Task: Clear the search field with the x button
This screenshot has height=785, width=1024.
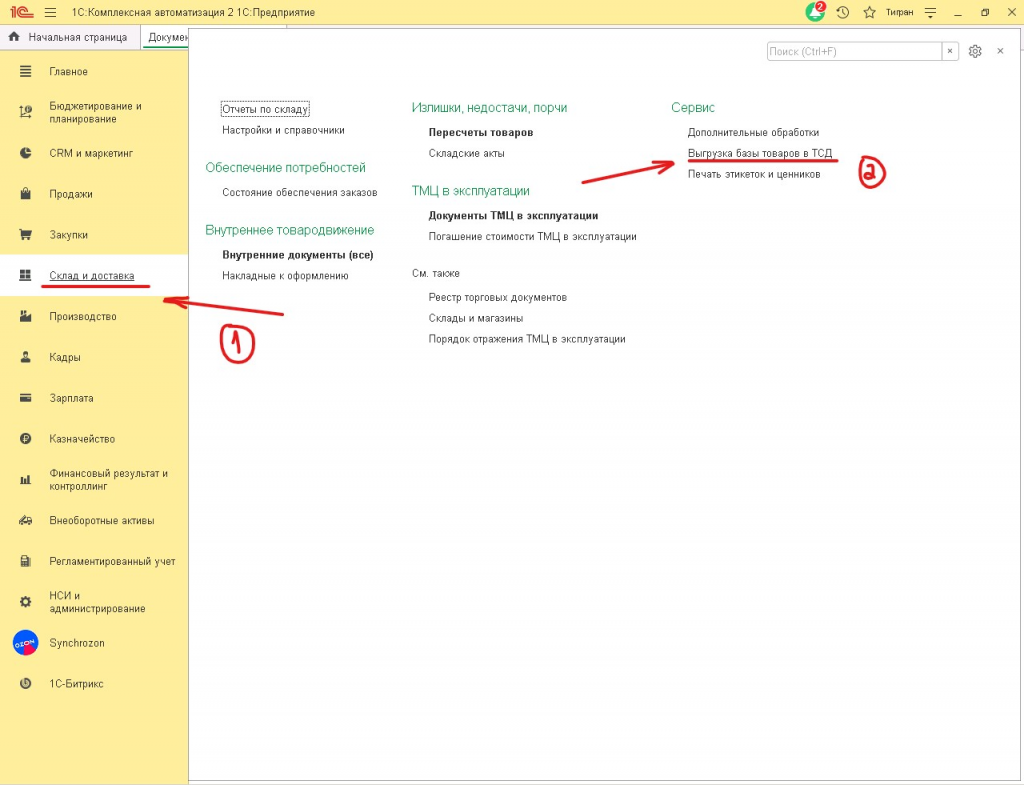Action: (950, 51)
